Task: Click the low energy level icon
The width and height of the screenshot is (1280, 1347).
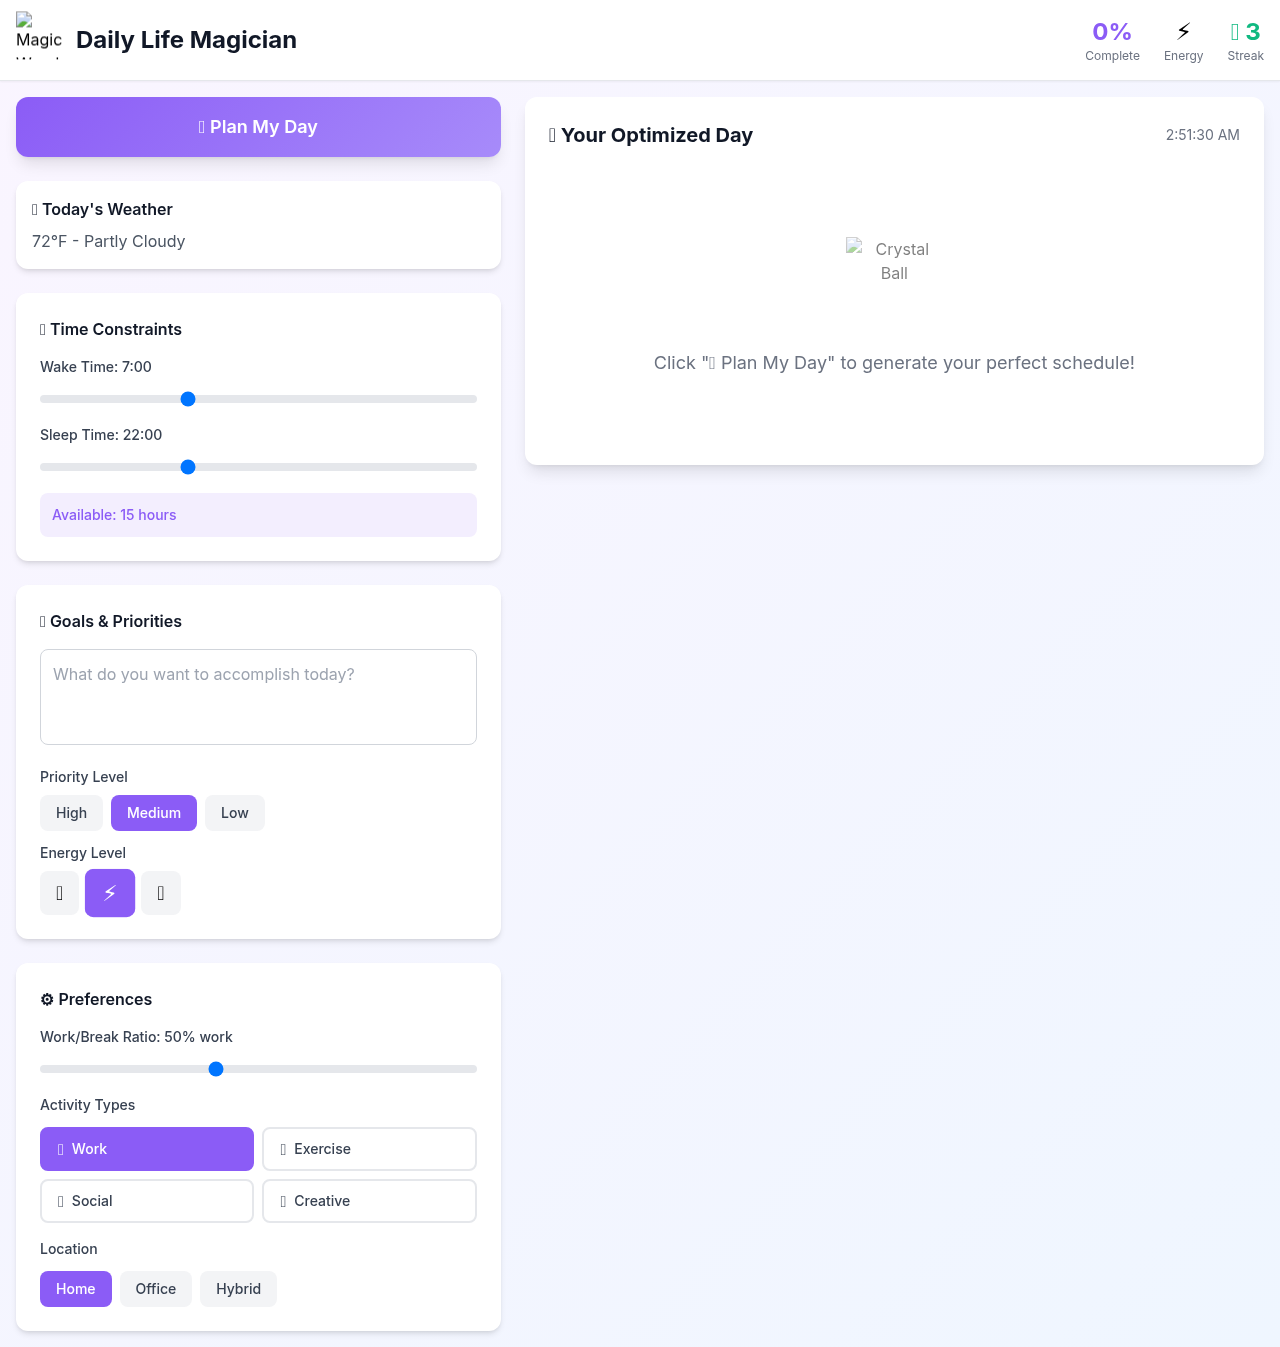Action: [x=59, y=893]
